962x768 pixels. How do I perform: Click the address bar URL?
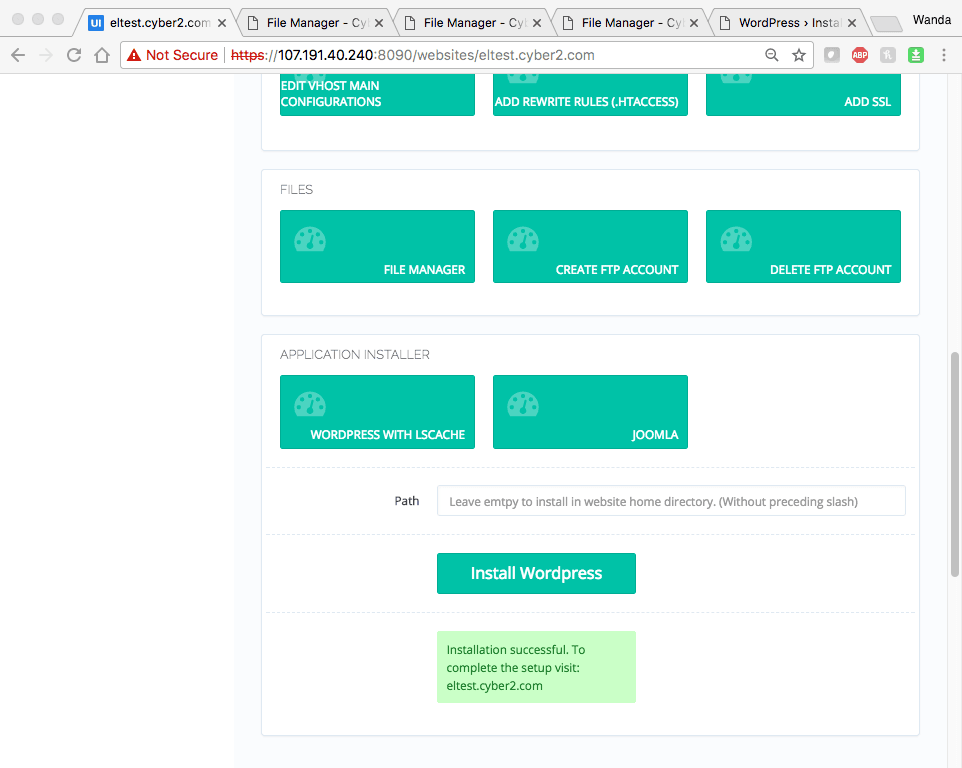pyautogui.click(x=412, y=55)
